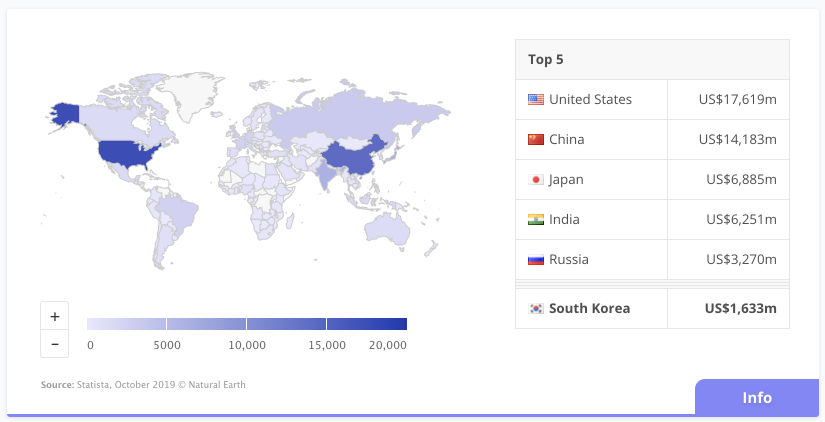Click the India flag icon
825x422 pixels.
[536, 219]
